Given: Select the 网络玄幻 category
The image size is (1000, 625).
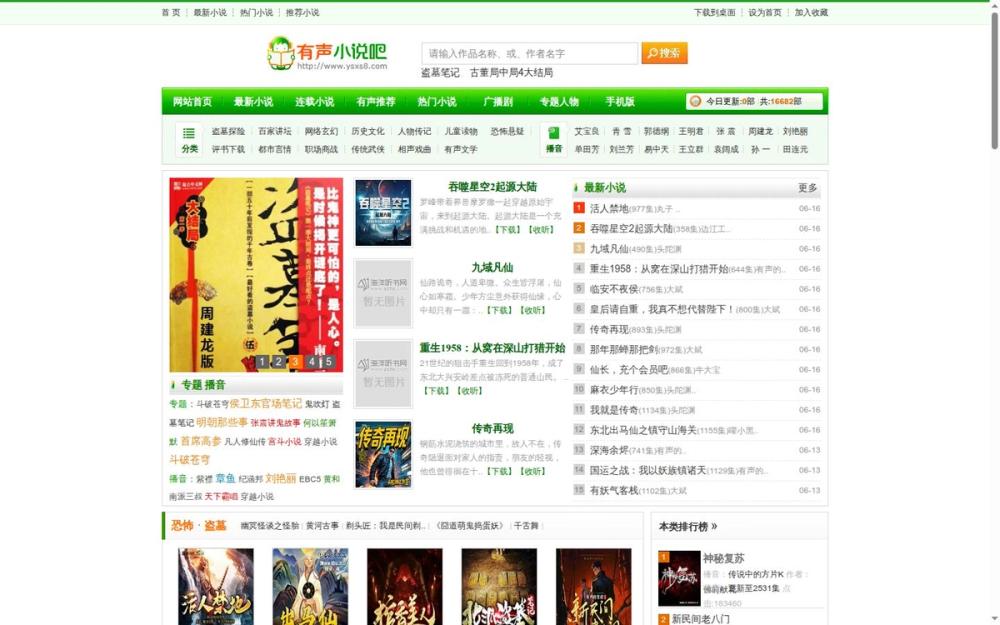Looking at the screenshot, I should tap(321, 131).
